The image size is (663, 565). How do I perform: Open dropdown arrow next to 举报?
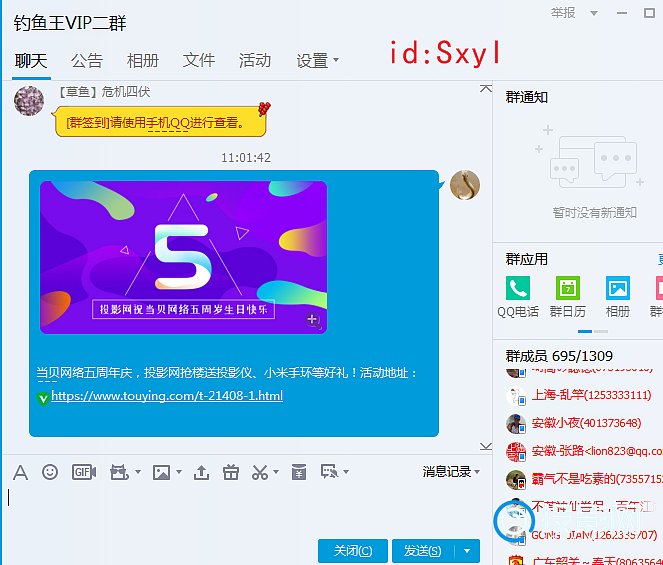(594, 13)
